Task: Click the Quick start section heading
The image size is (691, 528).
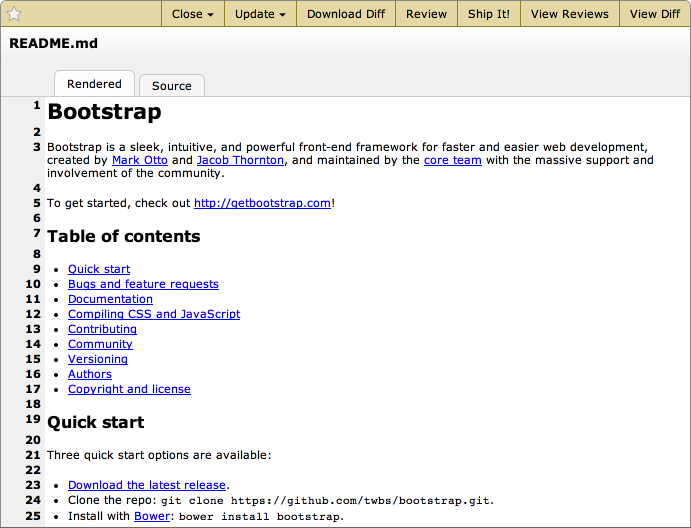Action: tap(96, 422)
